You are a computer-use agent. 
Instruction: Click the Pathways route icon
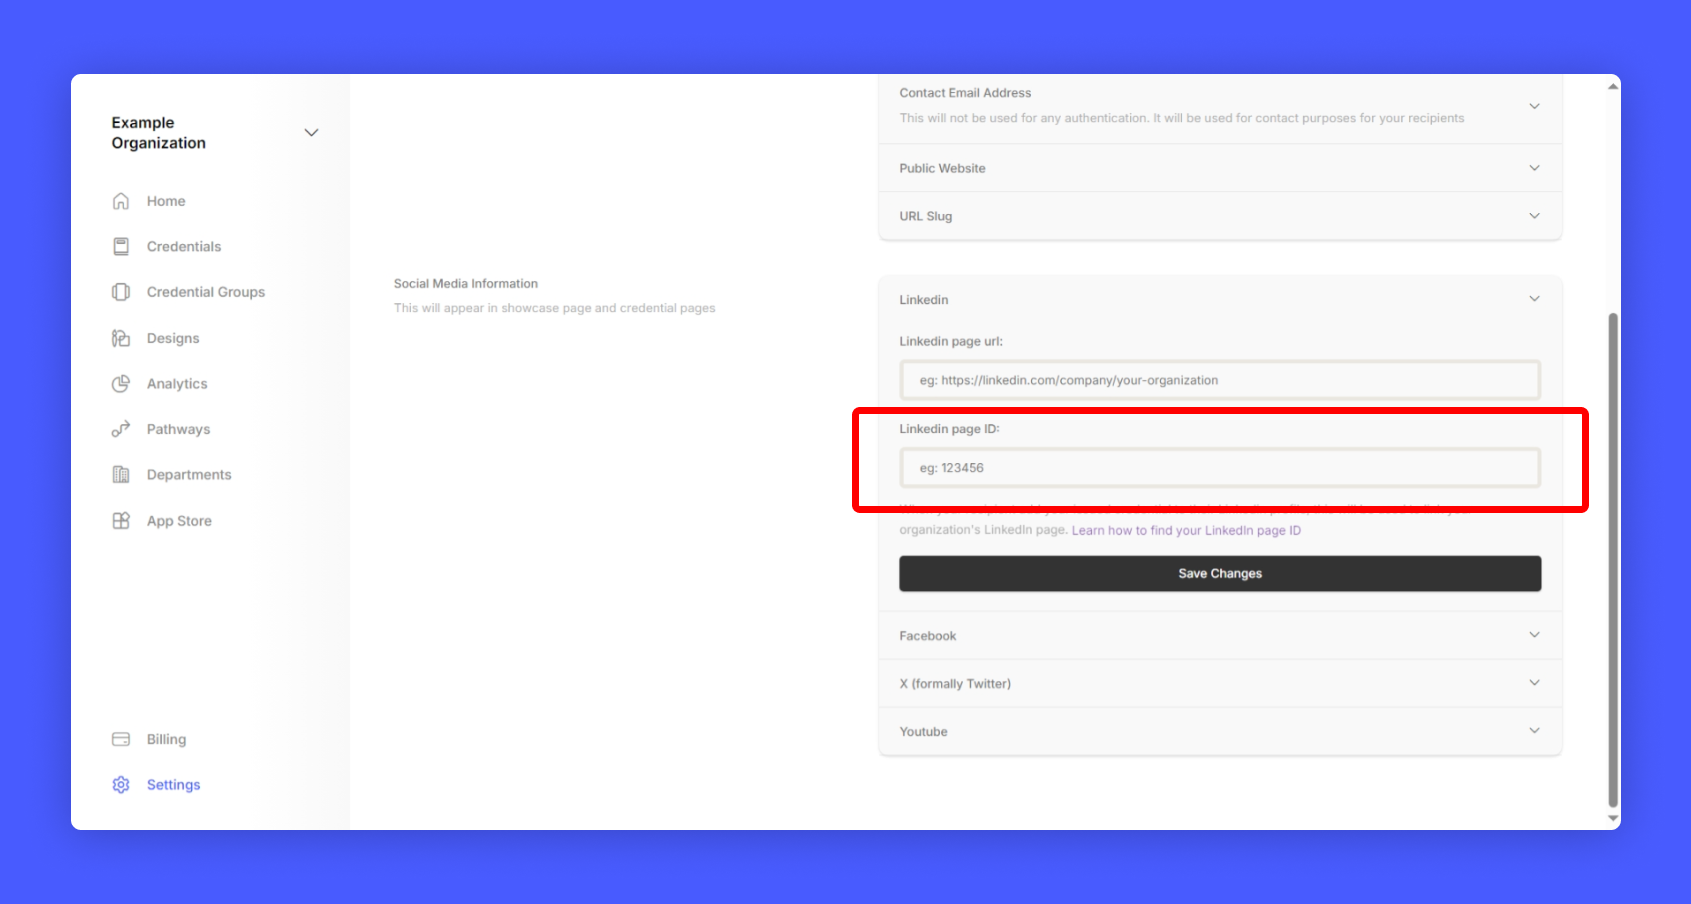(x=121, y=429)
